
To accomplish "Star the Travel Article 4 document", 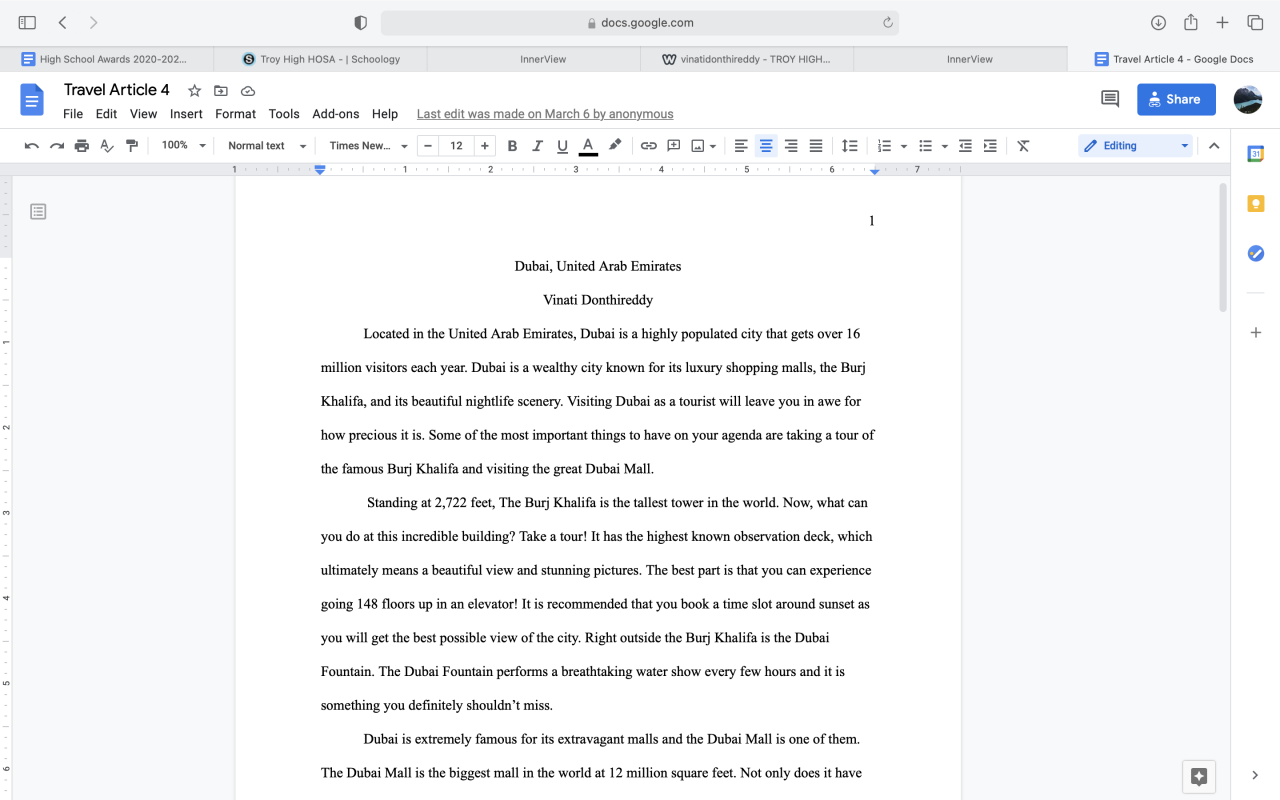I will [x=195, y=91].
